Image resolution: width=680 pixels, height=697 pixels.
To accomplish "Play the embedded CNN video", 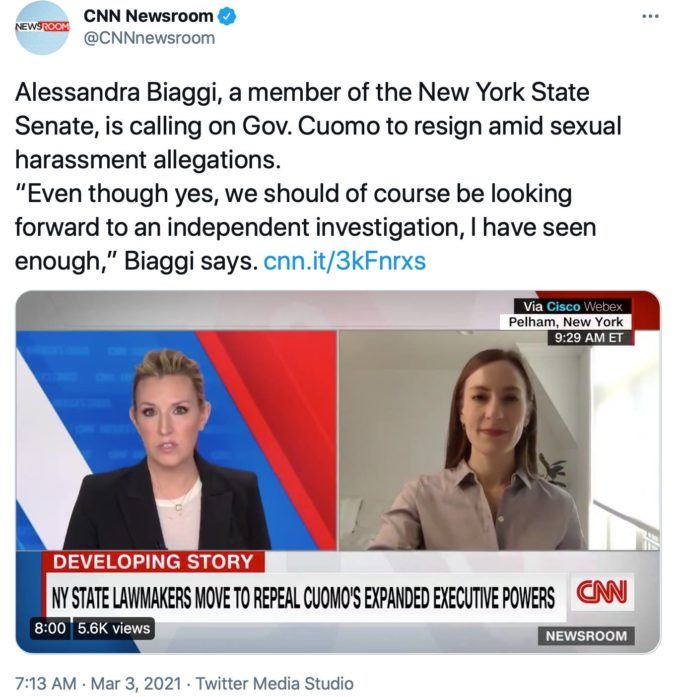I will click(x=338, y=472).
